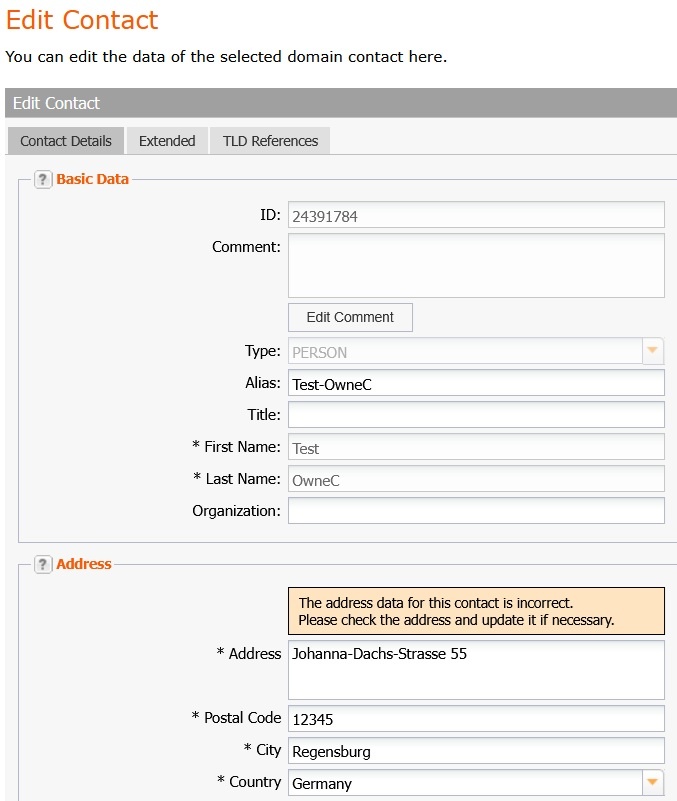Click the incorrect address warning message
This screenshot has width=677, height=801.
tap(476, 611)
